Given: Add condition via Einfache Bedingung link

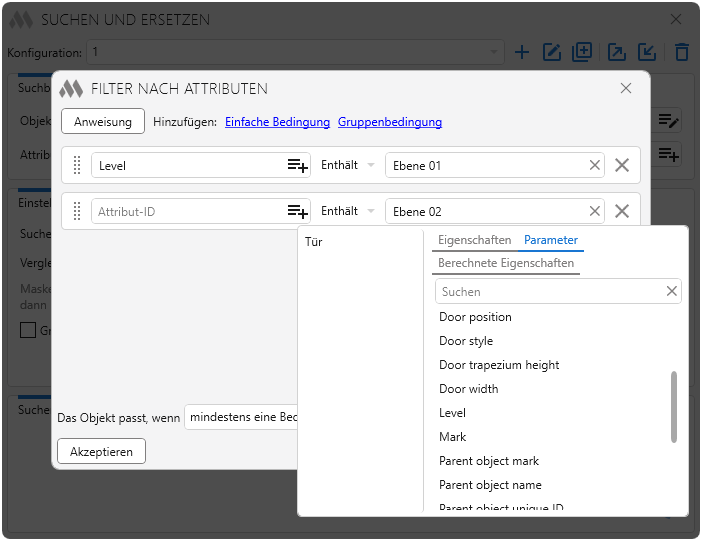Looking at the screenshot, I should [277, 122].
